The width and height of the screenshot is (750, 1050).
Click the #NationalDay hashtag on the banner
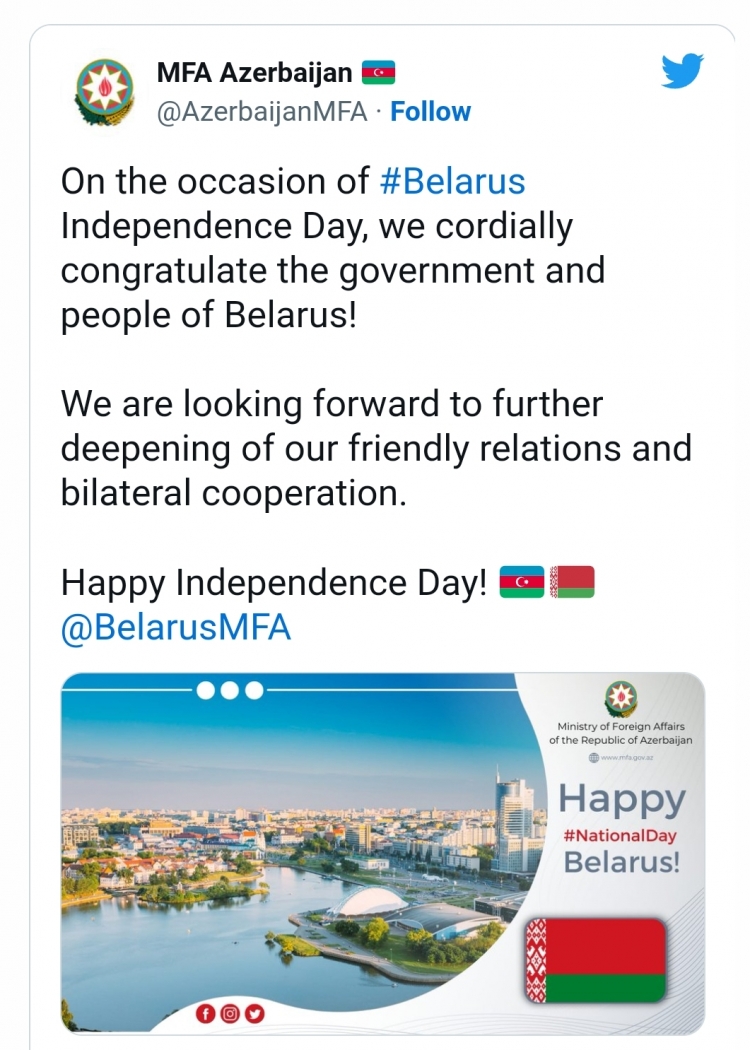620,835
